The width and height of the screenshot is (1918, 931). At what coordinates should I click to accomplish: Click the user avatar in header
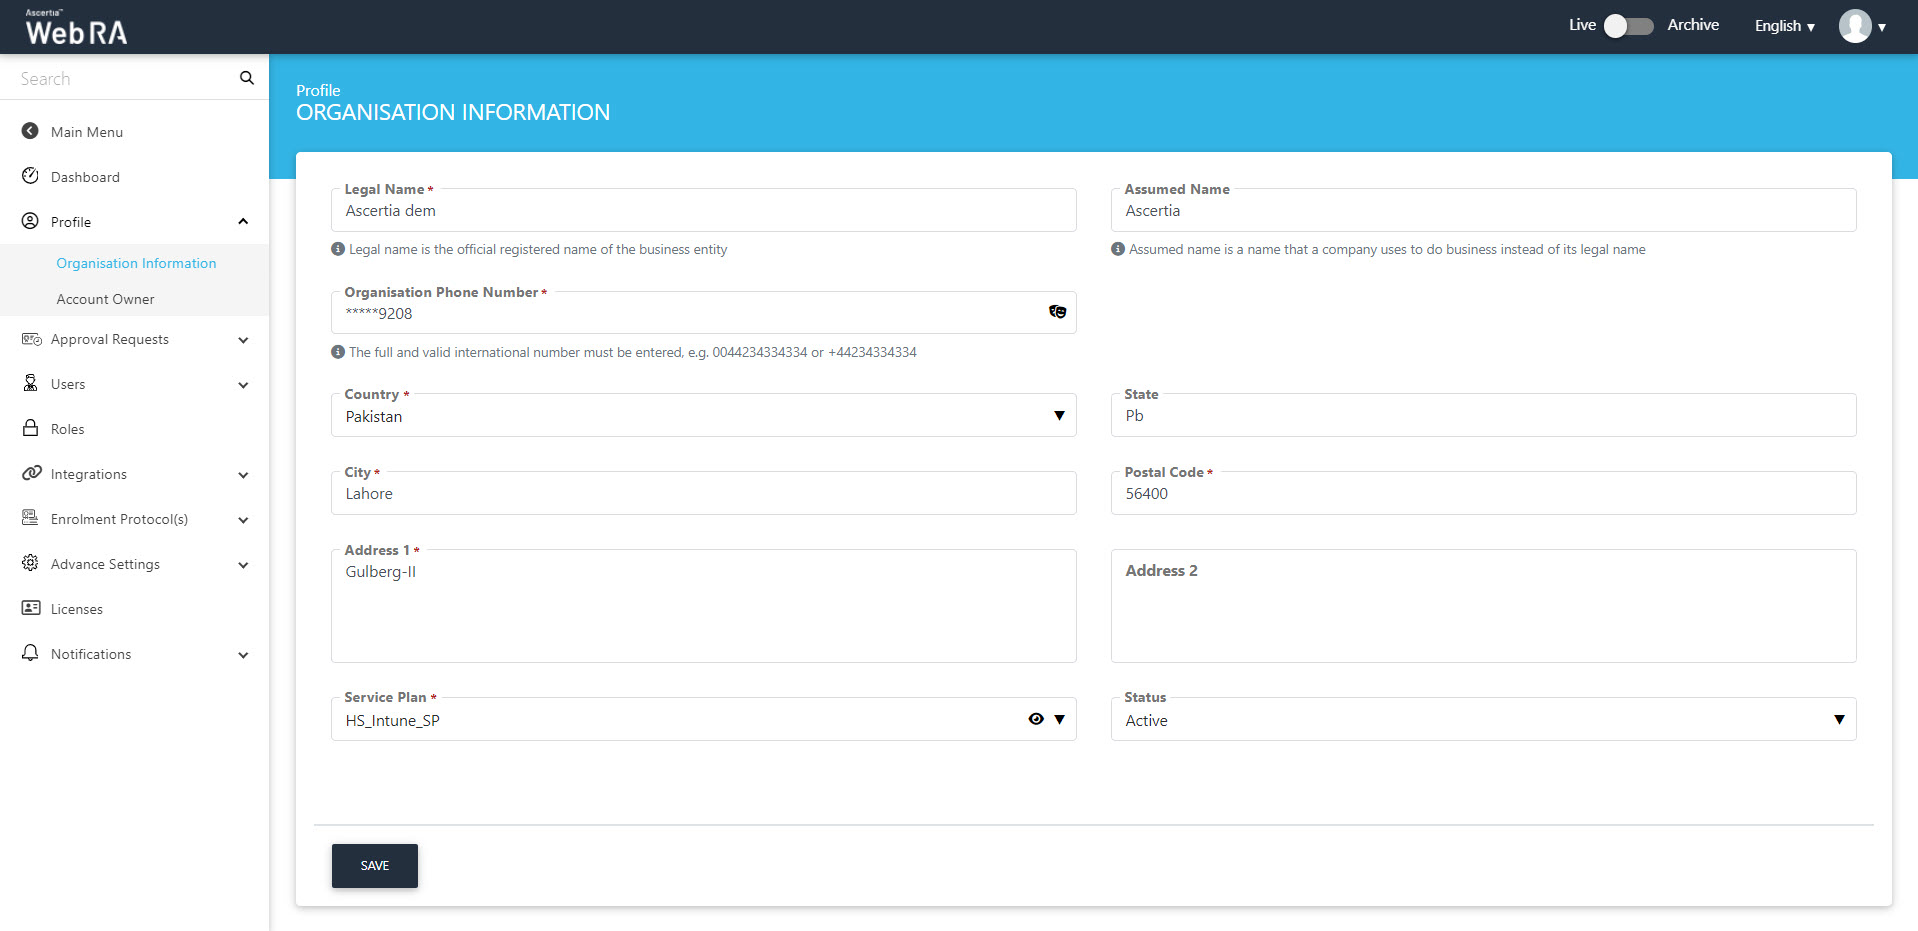pyautogui.click(x=1854, y=26)
